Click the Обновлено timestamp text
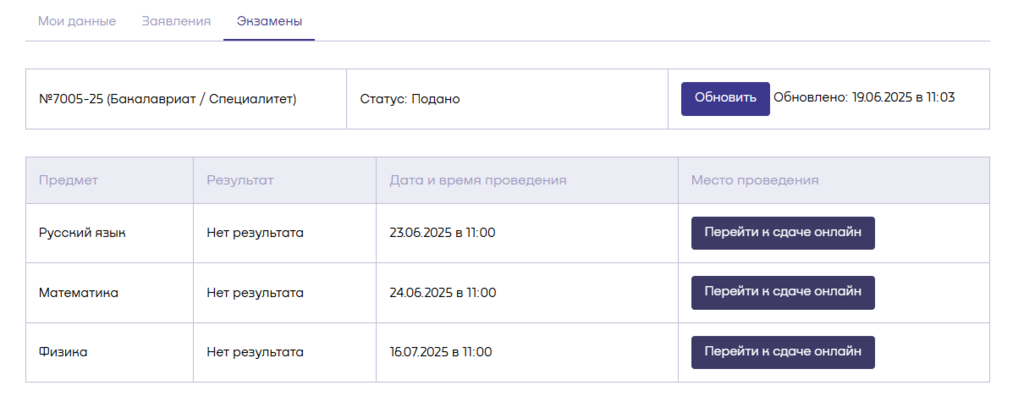 click(864, 98)
